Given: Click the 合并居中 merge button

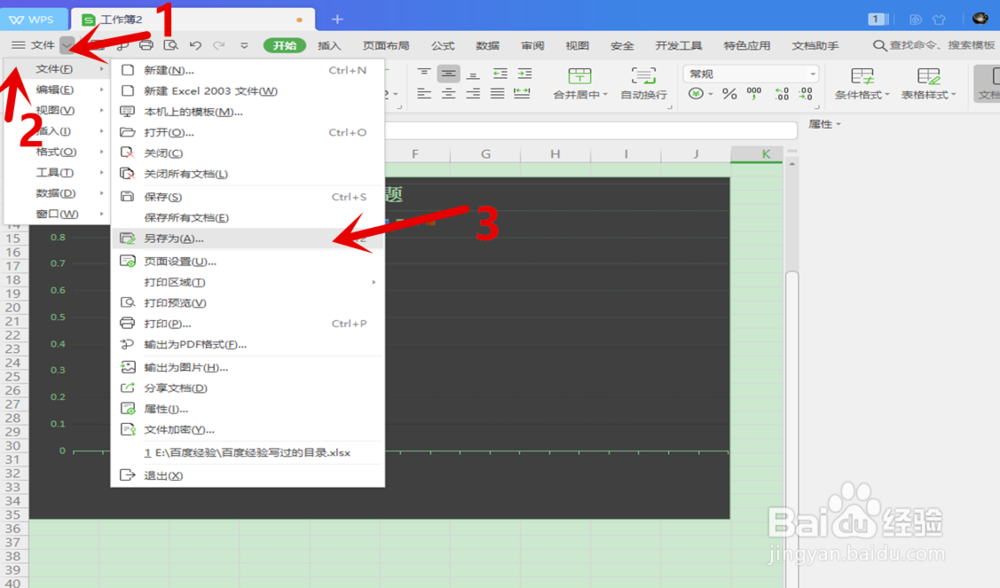Looking at the screenshot, I should coord(580,84).
